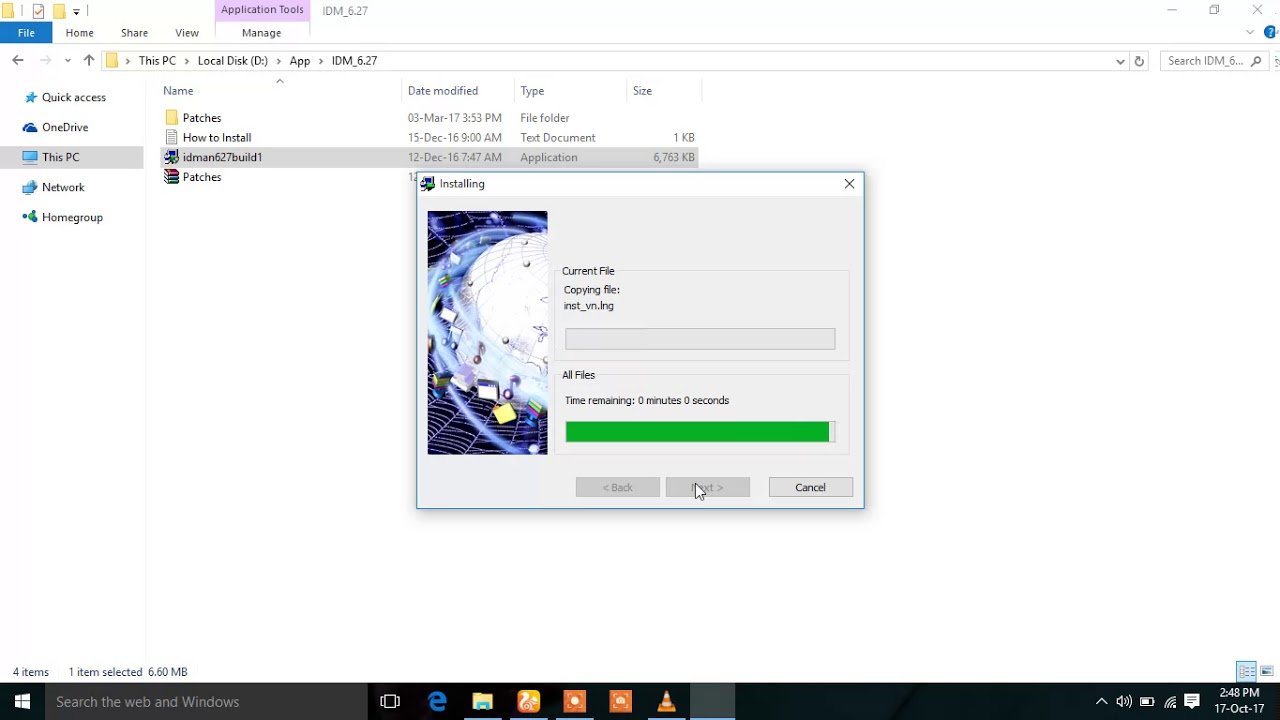
Task: Go back with the Back arrow
Action: click(18, 61)
